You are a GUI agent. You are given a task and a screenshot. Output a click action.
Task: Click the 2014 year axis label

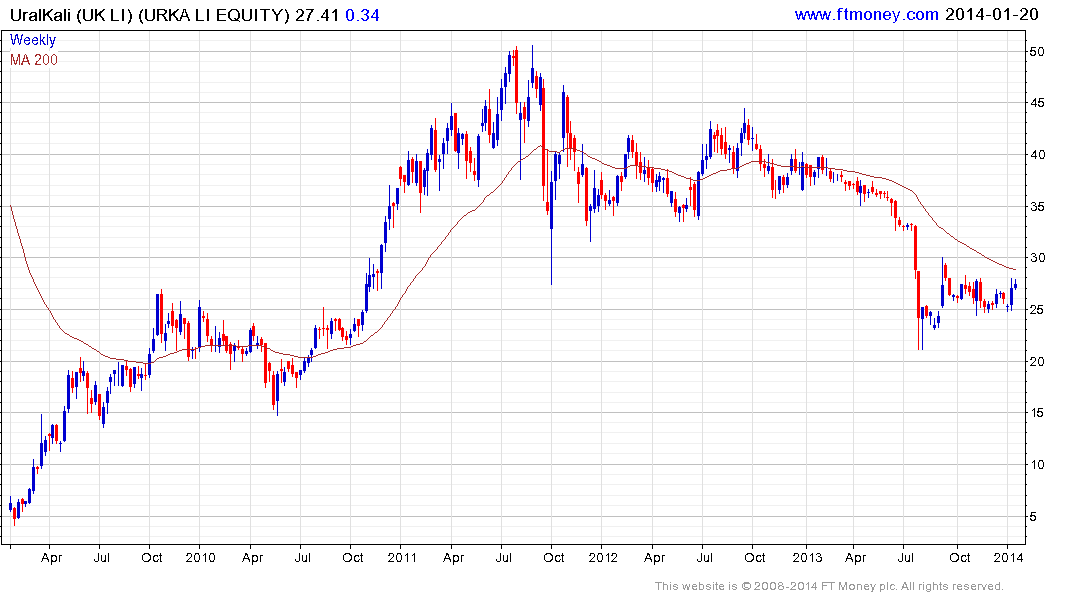1008,558
